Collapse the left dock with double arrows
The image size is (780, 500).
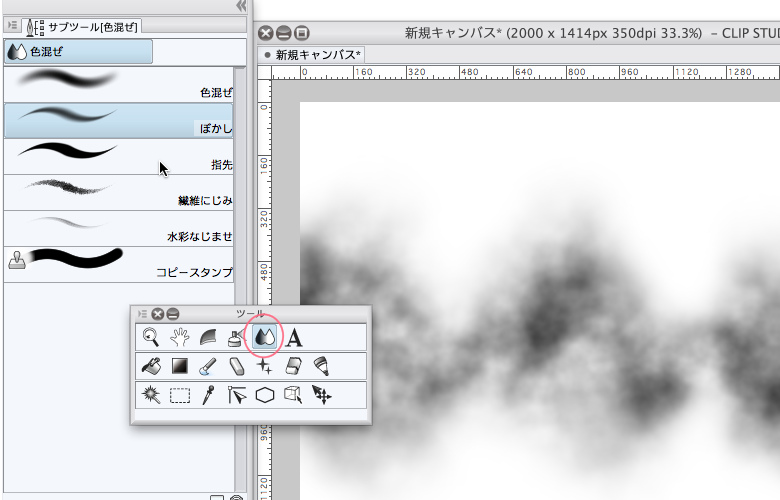tap(241, 6)
